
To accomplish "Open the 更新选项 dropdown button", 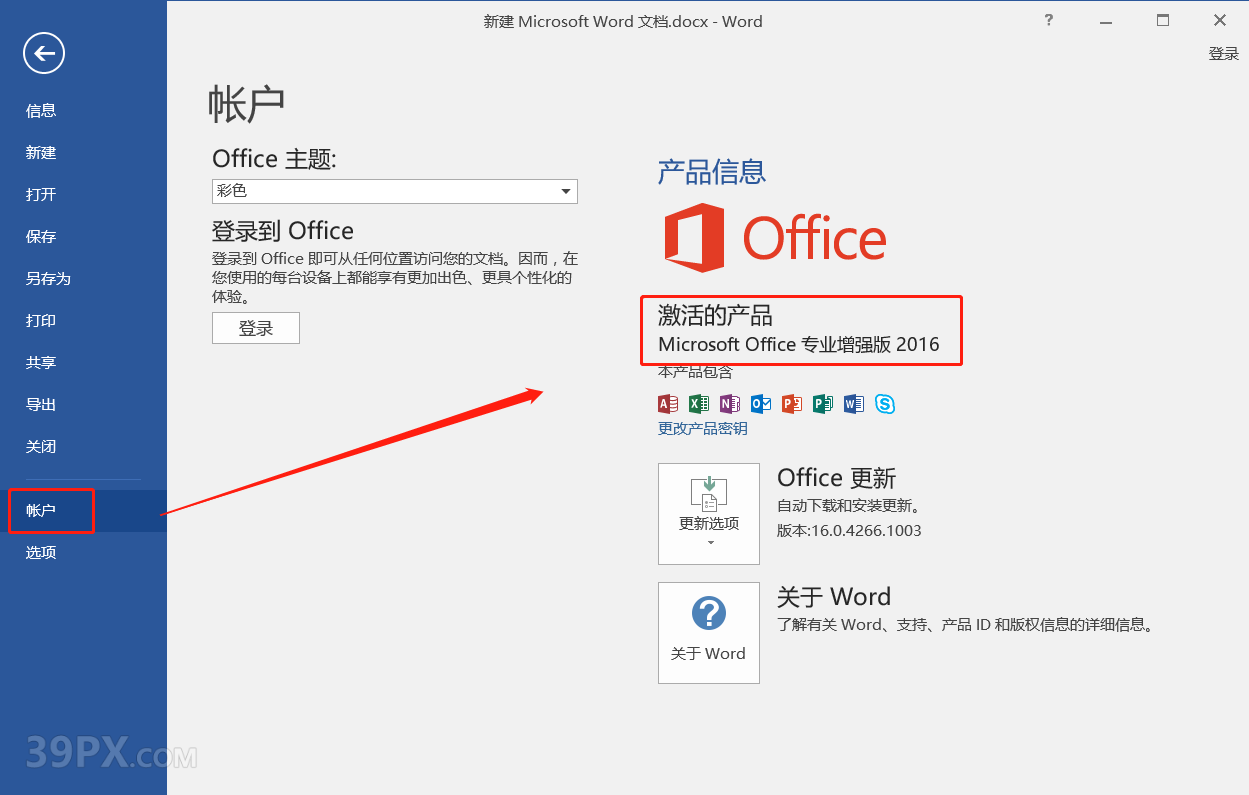I will point(709,514).
